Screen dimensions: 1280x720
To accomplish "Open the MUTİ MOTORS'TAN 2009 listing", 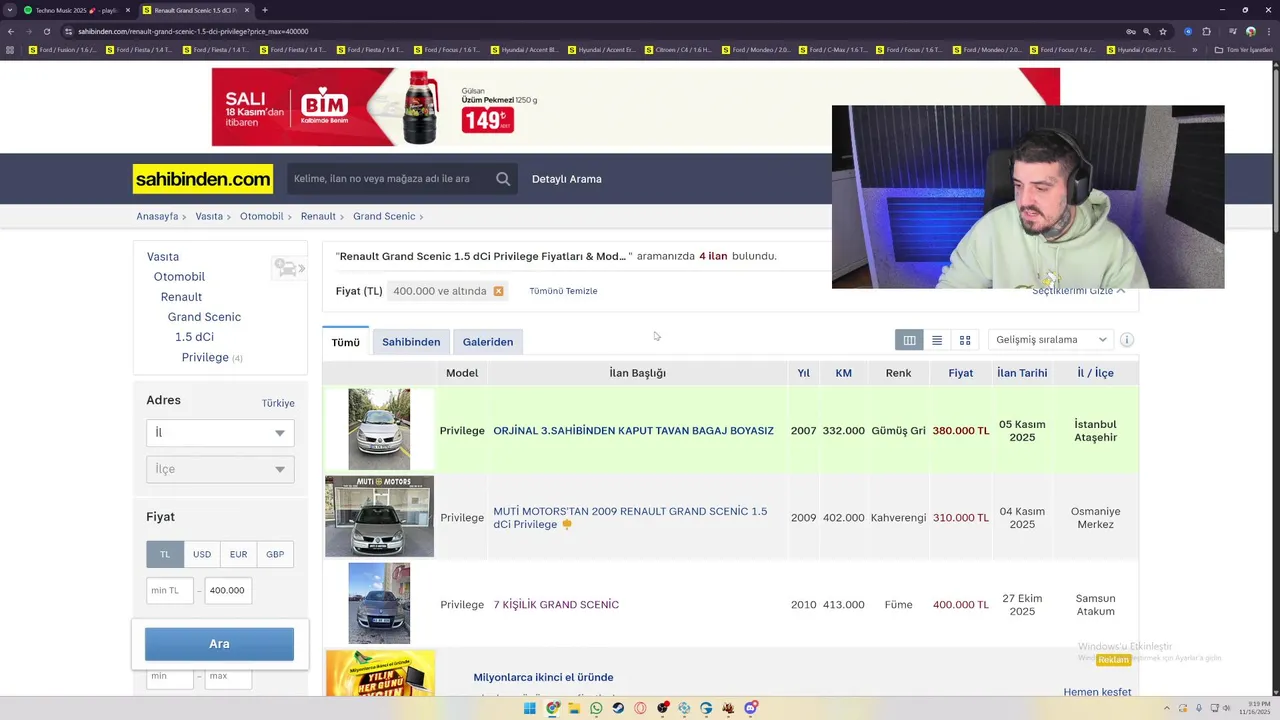I will 630,518.
